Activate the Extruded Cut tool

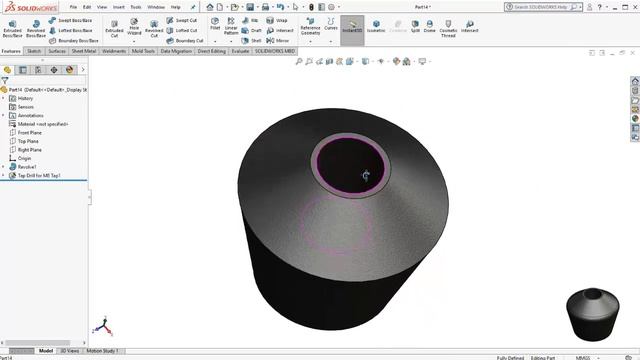(114, 29)
